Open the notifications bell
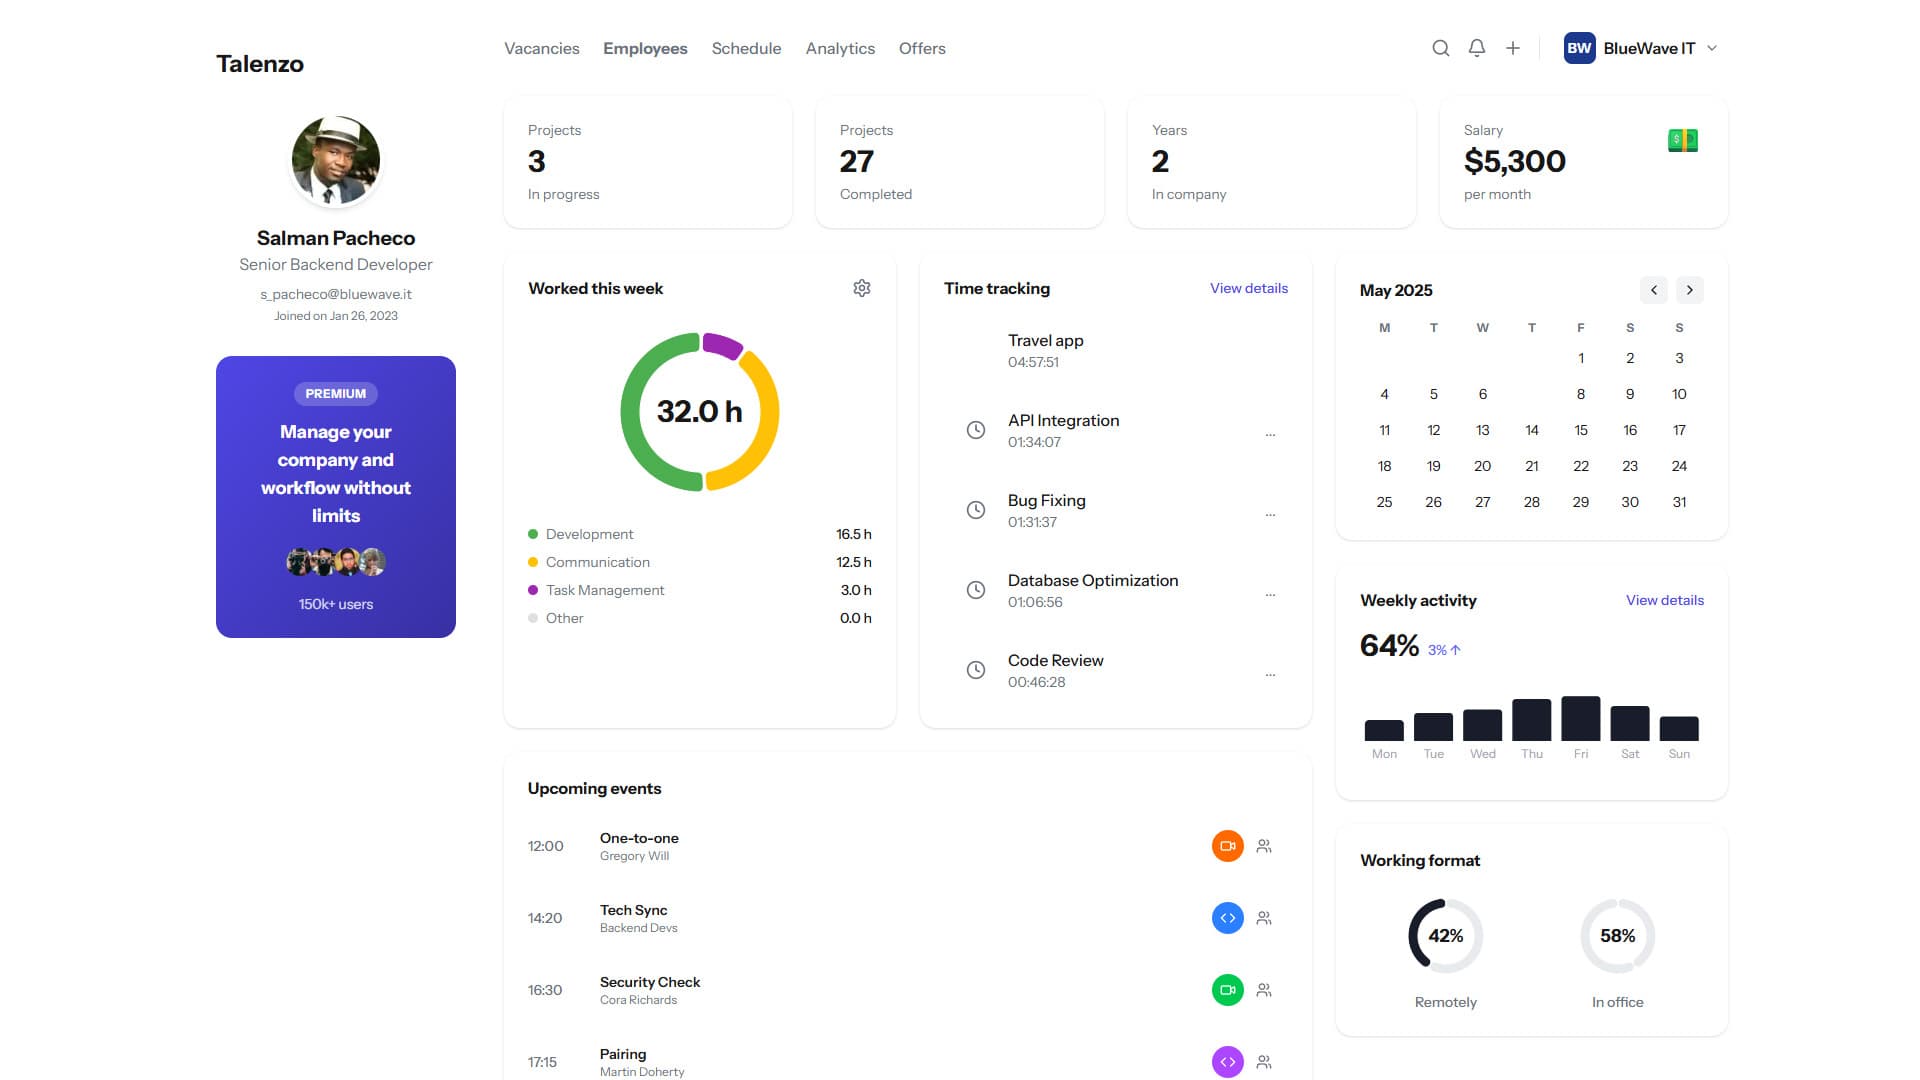The image size is (1920, 1080). [1476, 48]
